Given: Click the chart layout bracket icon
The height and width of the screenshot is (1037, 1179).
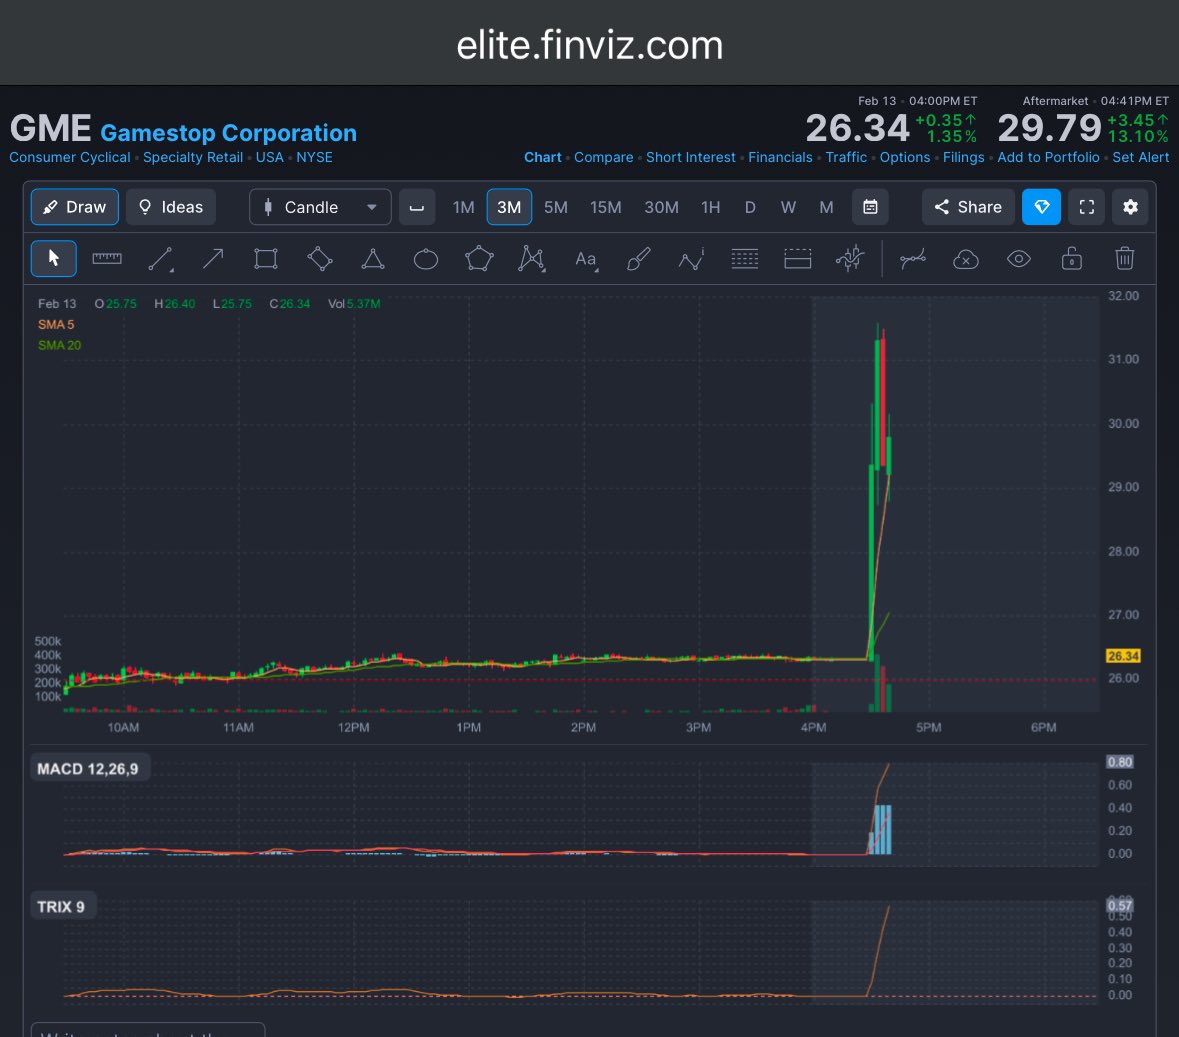Looking at the screenshot, I should 417,207.
